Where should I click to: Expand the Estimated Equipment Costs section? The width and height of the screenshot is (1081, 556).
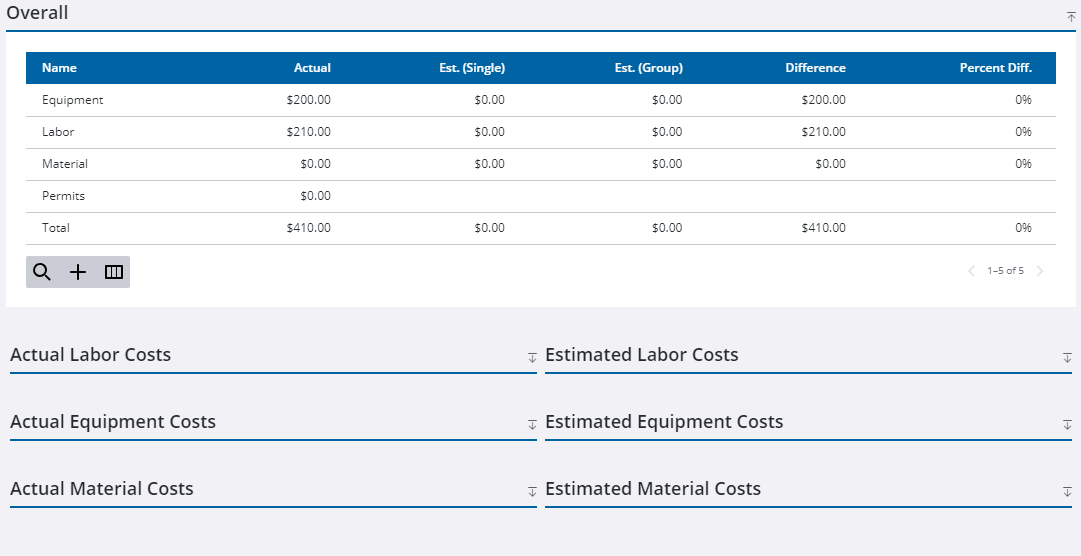click(1067, 425)
